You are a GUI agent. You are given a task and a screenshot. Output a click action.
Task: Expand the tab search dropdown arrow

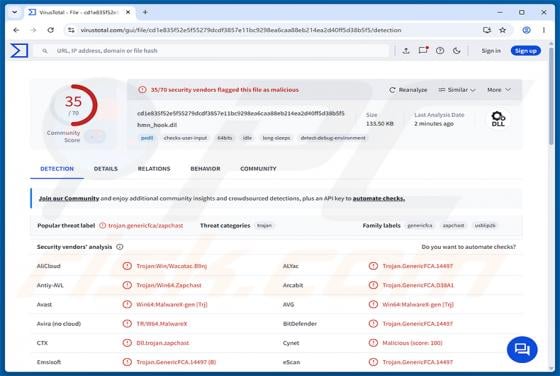point(15,12)
